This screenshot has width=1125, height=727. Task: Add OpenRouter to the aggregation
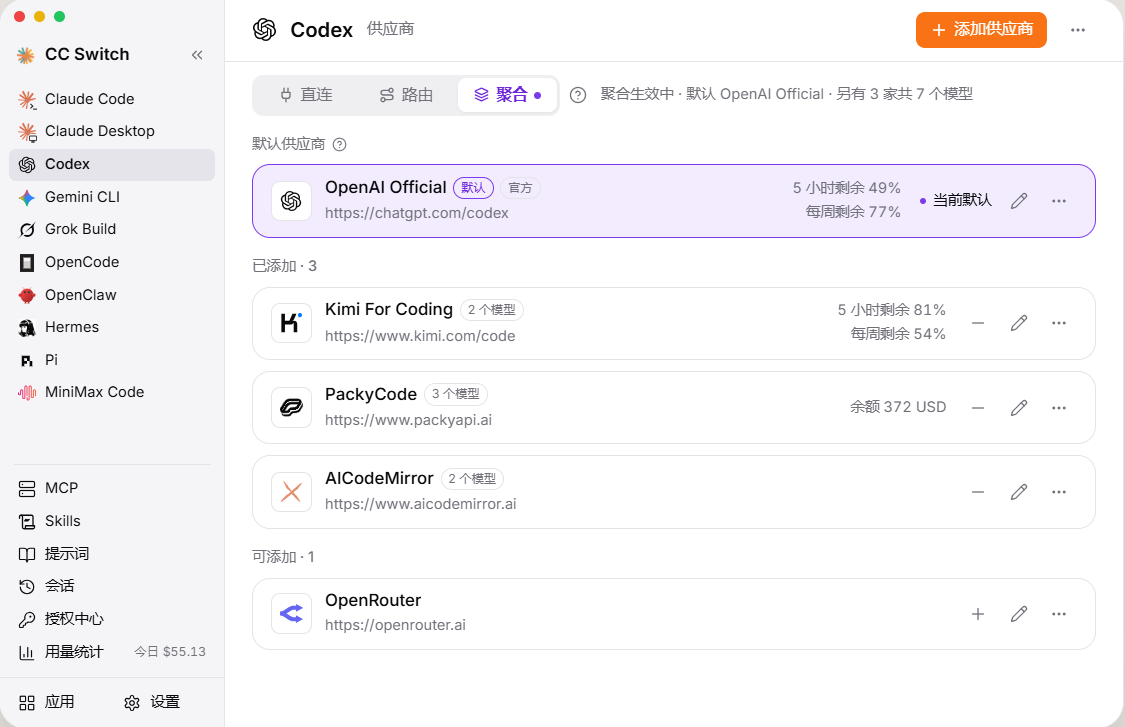978,614
